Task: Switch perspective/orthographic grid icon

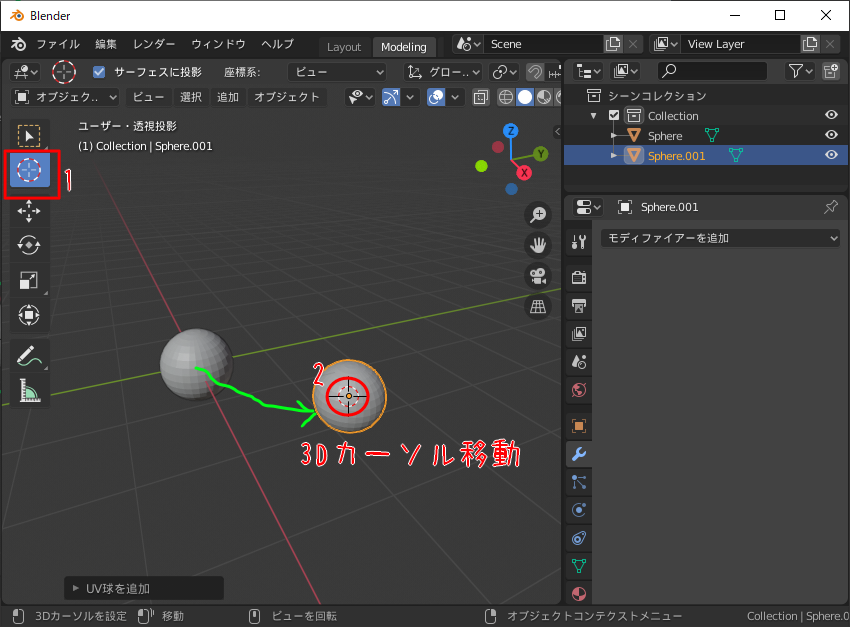Action: (538, 307)
